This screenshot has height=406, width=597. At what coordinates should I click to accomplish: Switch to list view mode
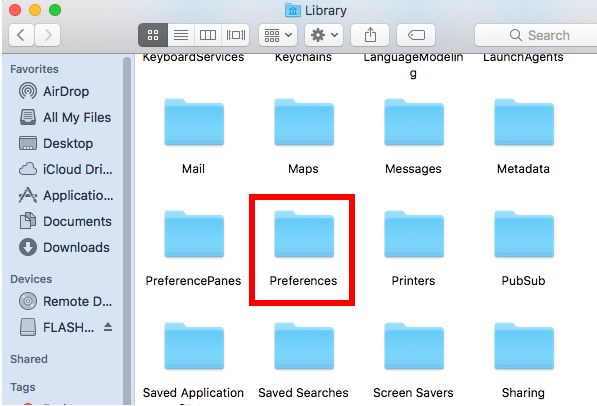181,35
